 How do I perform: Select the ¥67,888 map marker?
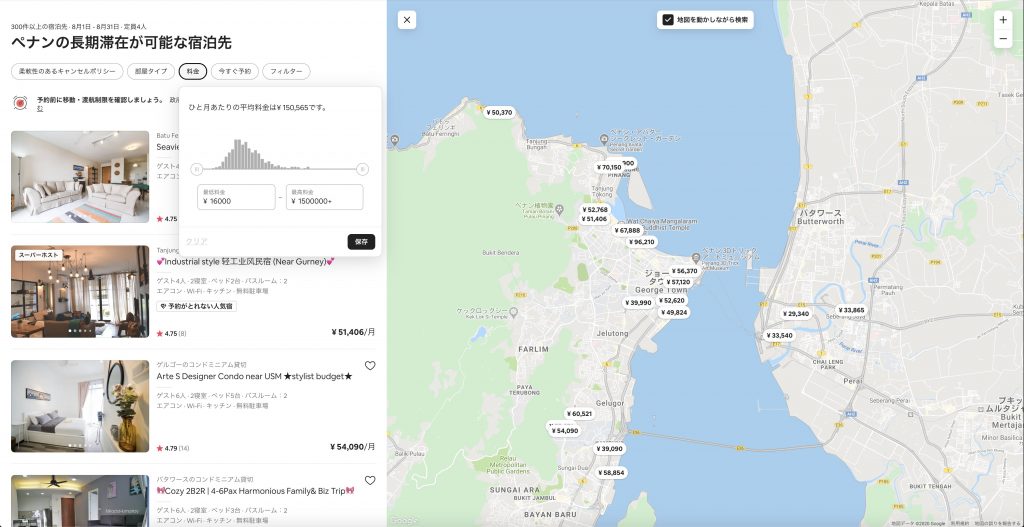click(x=628, y=231)
